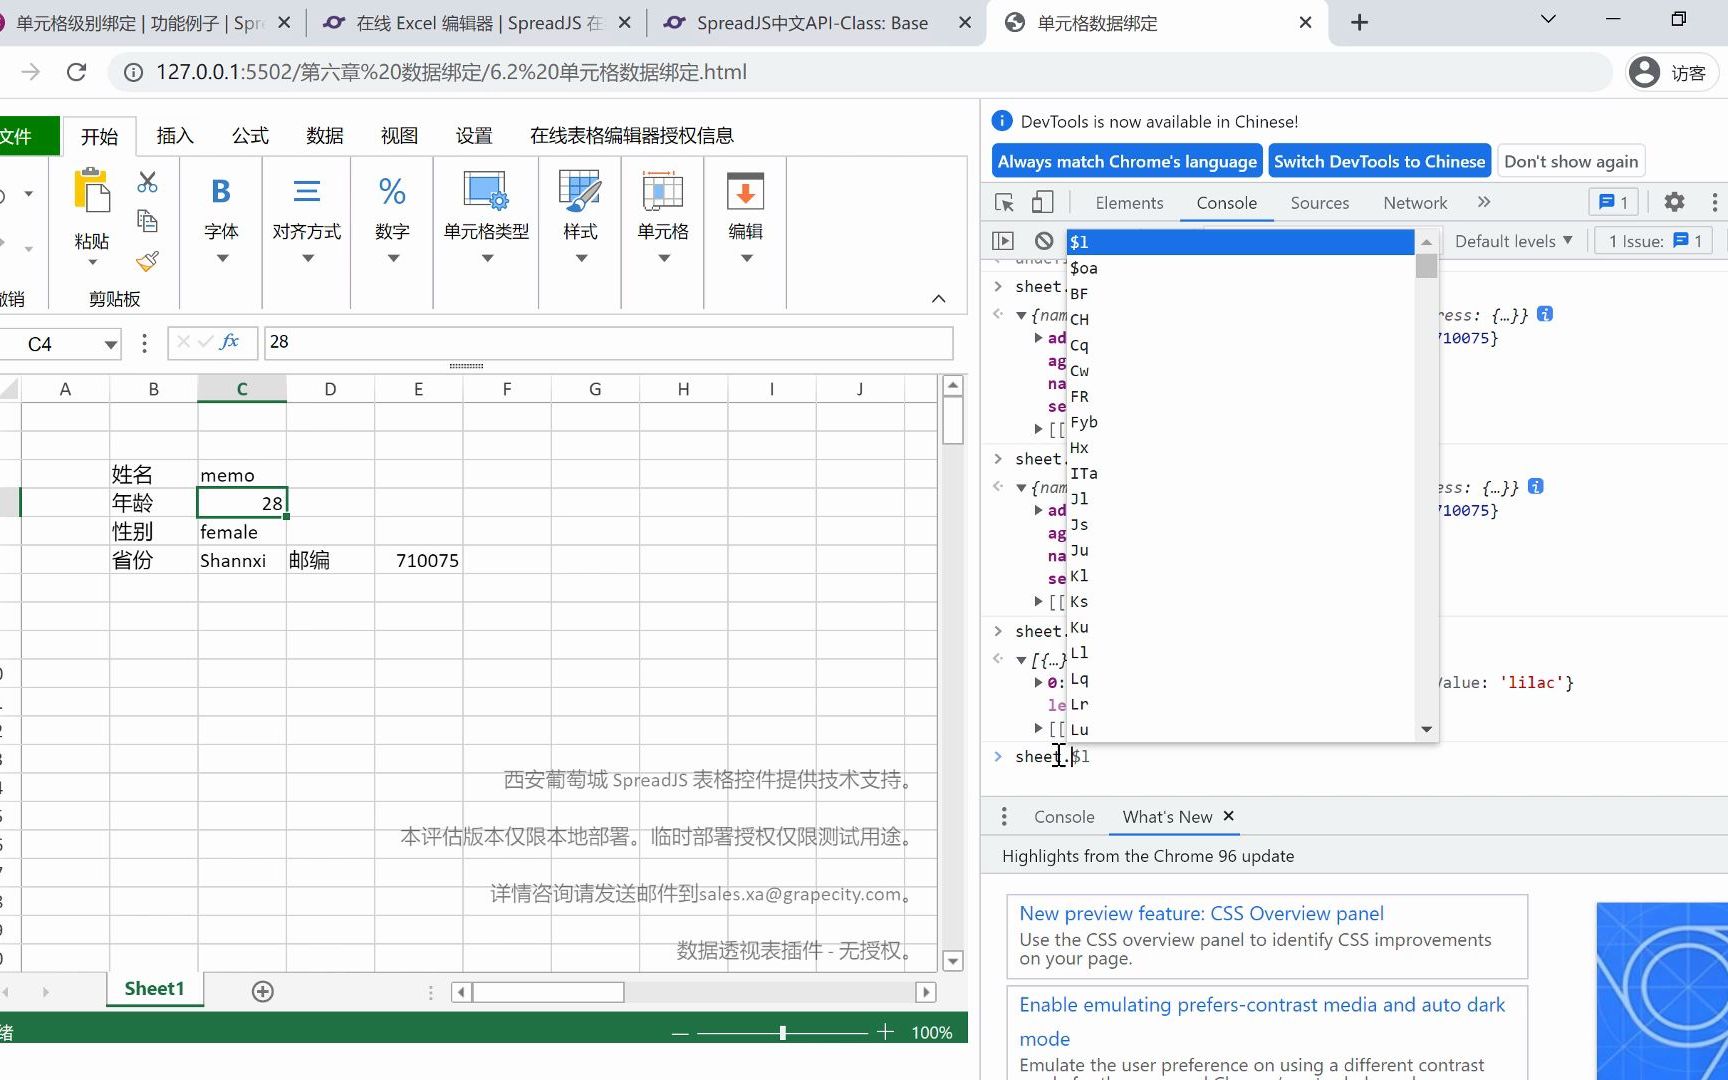1728x1080 pixels.
Task: Open the Default levels dropdown
Action: pos(1514,241)
